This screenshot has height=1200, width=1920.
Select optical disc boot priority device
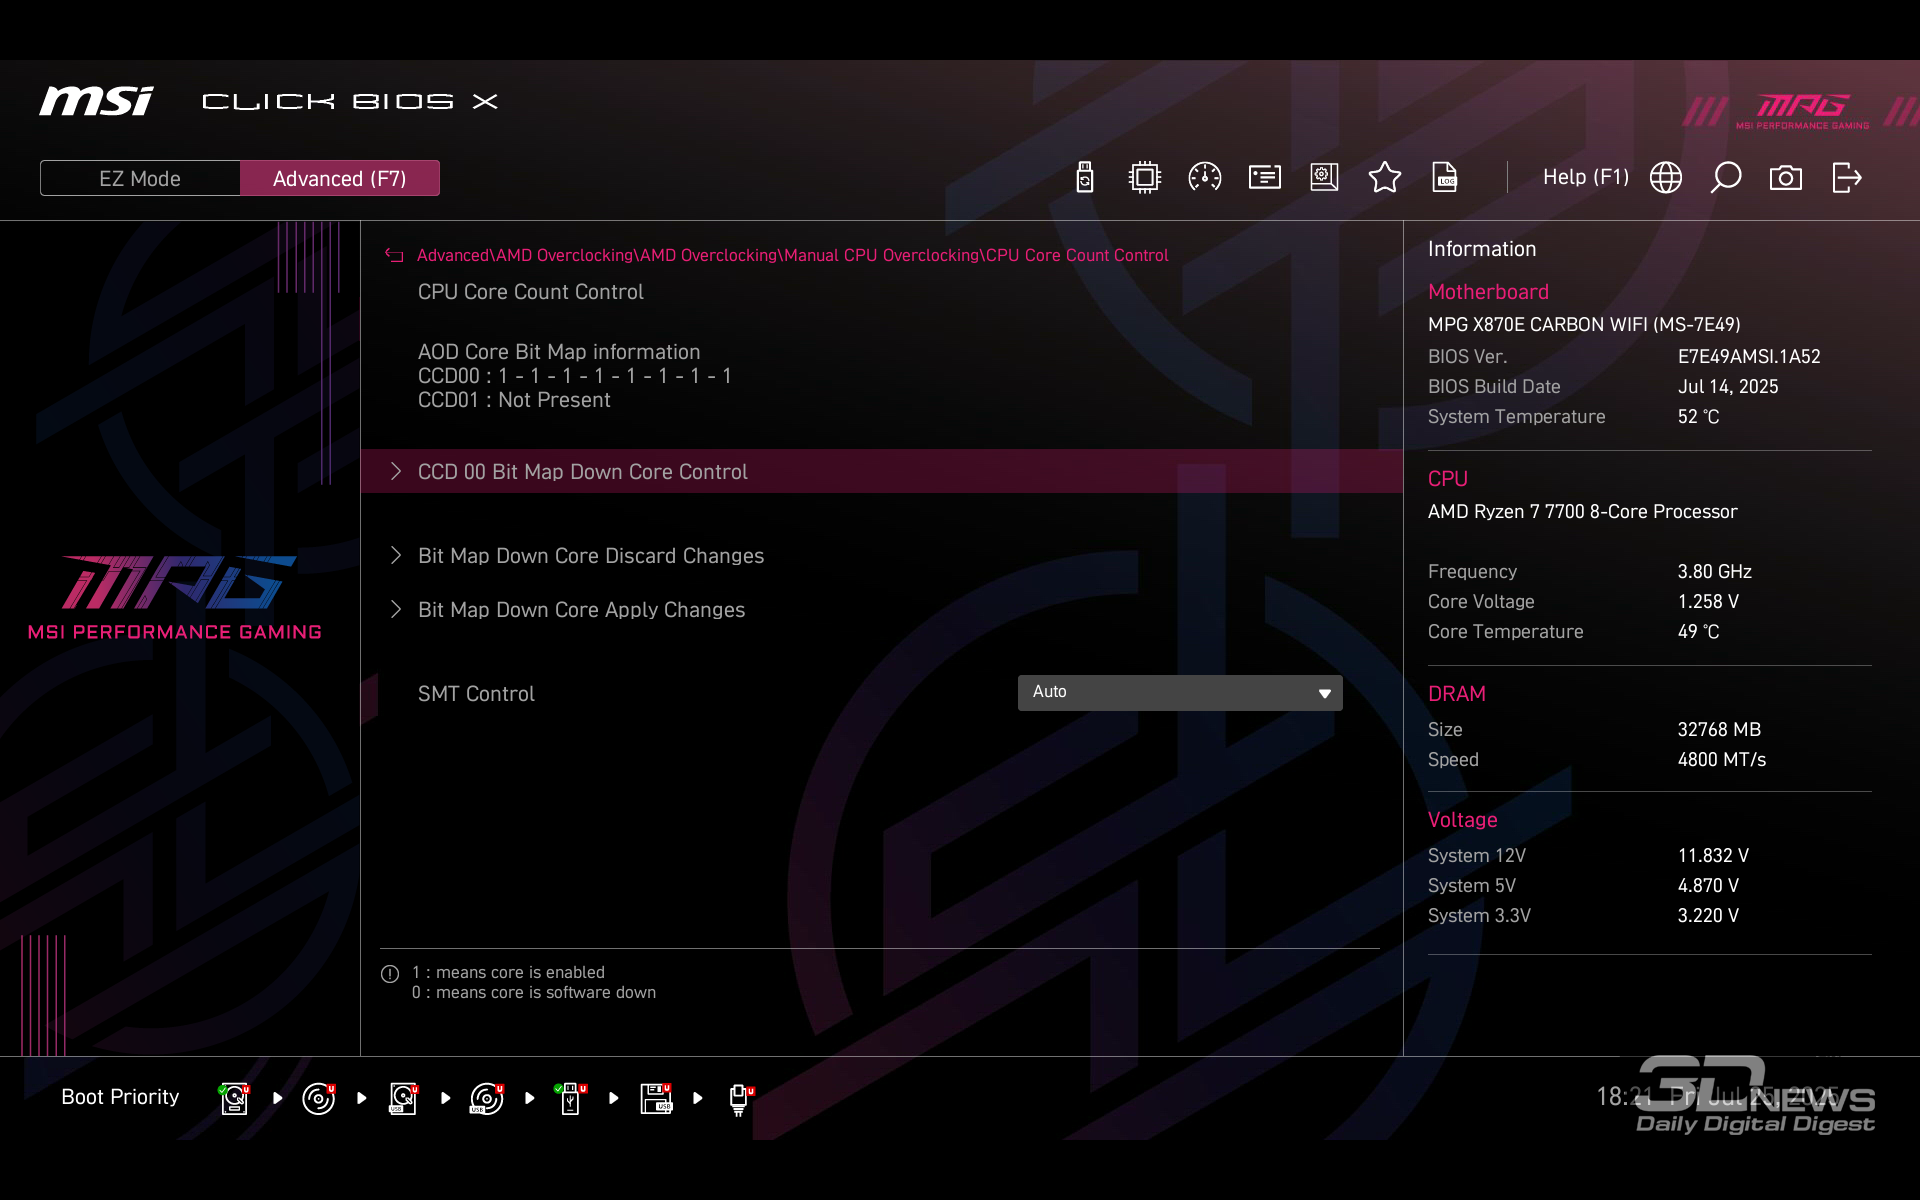[318, 1098]
